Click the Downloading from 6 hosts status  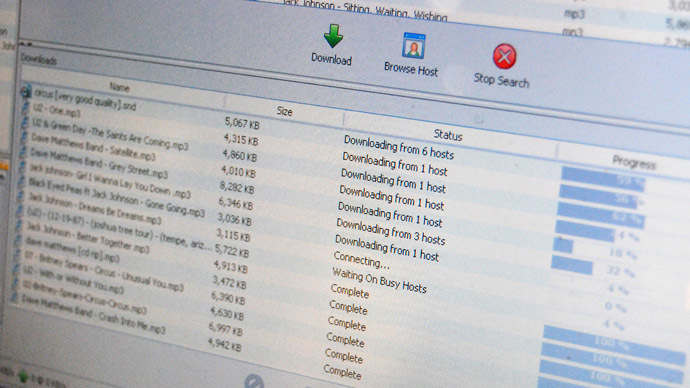pos(399,147)
